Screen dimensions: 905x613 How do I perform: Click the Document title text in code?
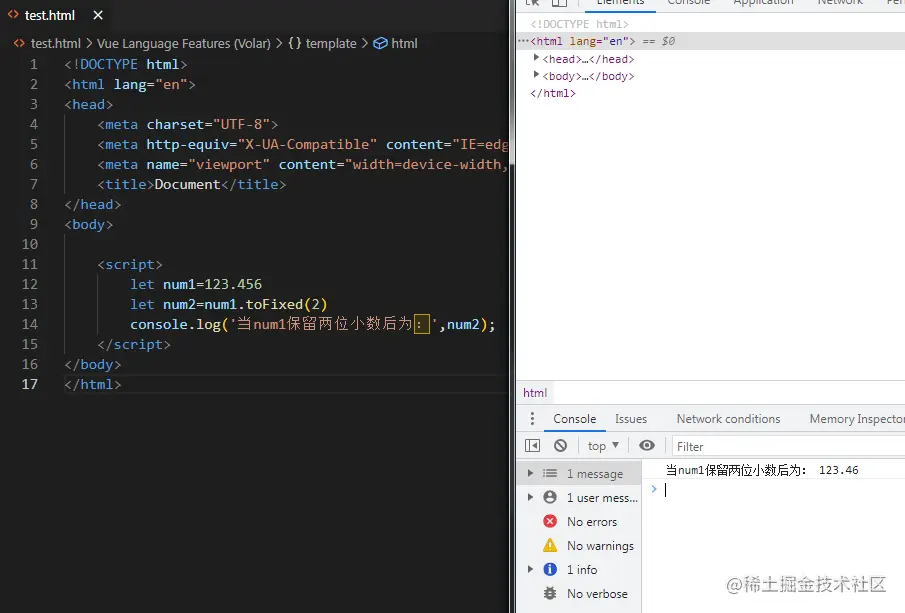point(188,185)
